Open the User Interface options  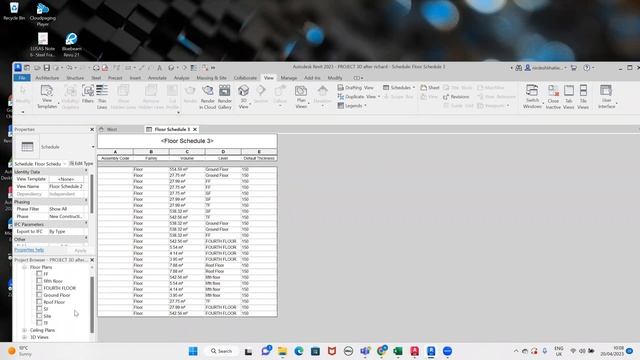click(607, 97)
